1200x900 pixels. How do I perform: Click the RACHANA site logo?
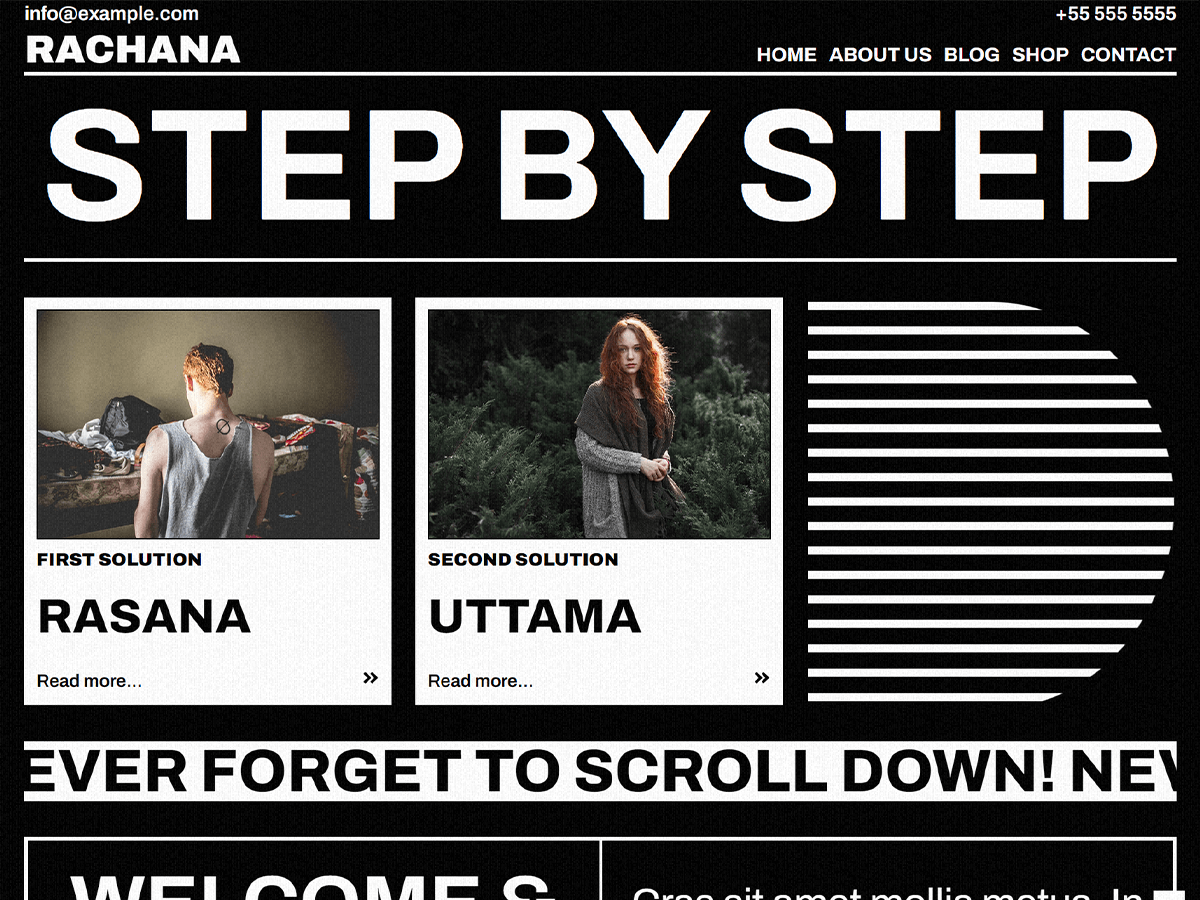tap(133, 50)
